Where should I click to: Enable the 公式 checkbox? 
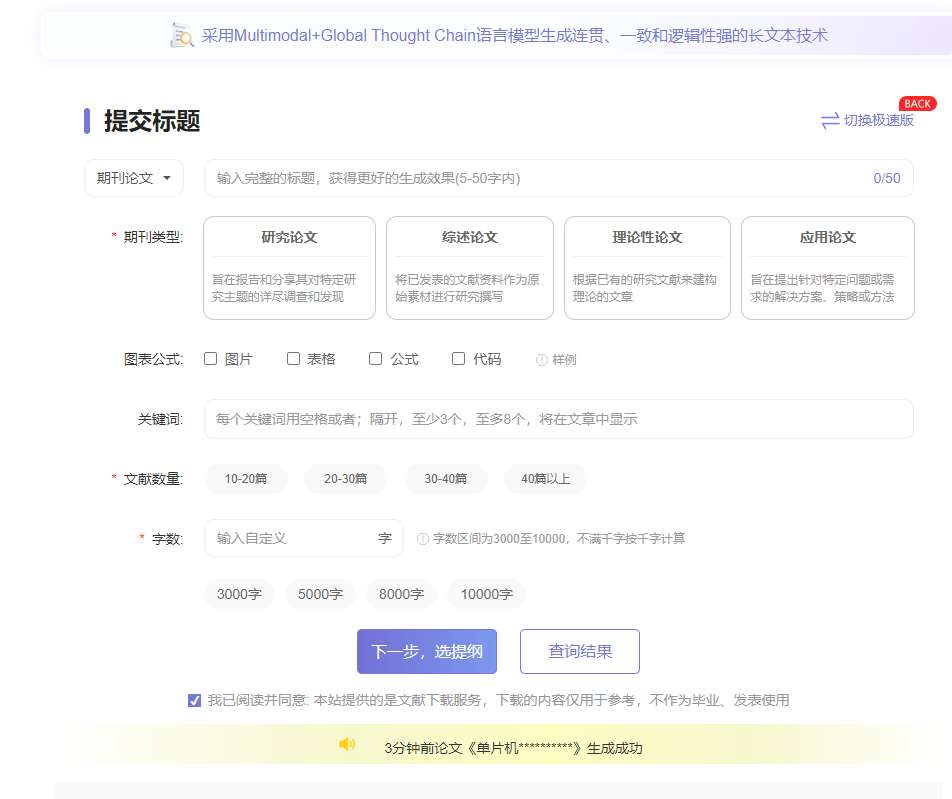pos(376,359)
